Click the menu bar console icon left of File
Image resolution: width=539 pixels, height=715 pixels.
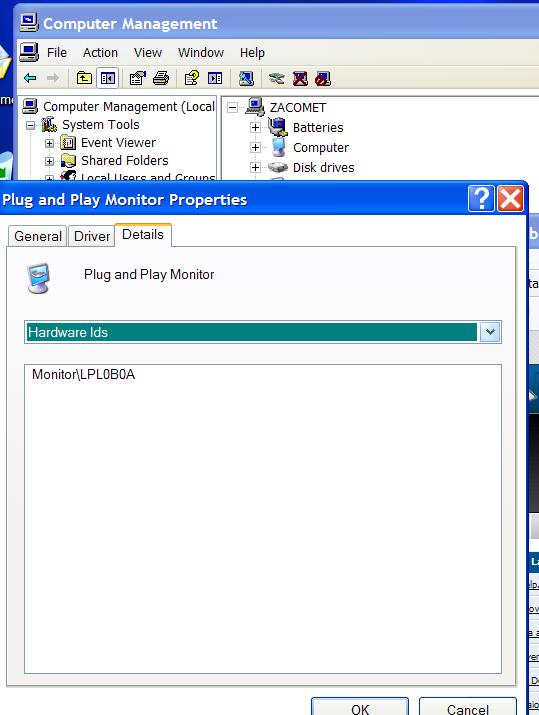(29, 52)
